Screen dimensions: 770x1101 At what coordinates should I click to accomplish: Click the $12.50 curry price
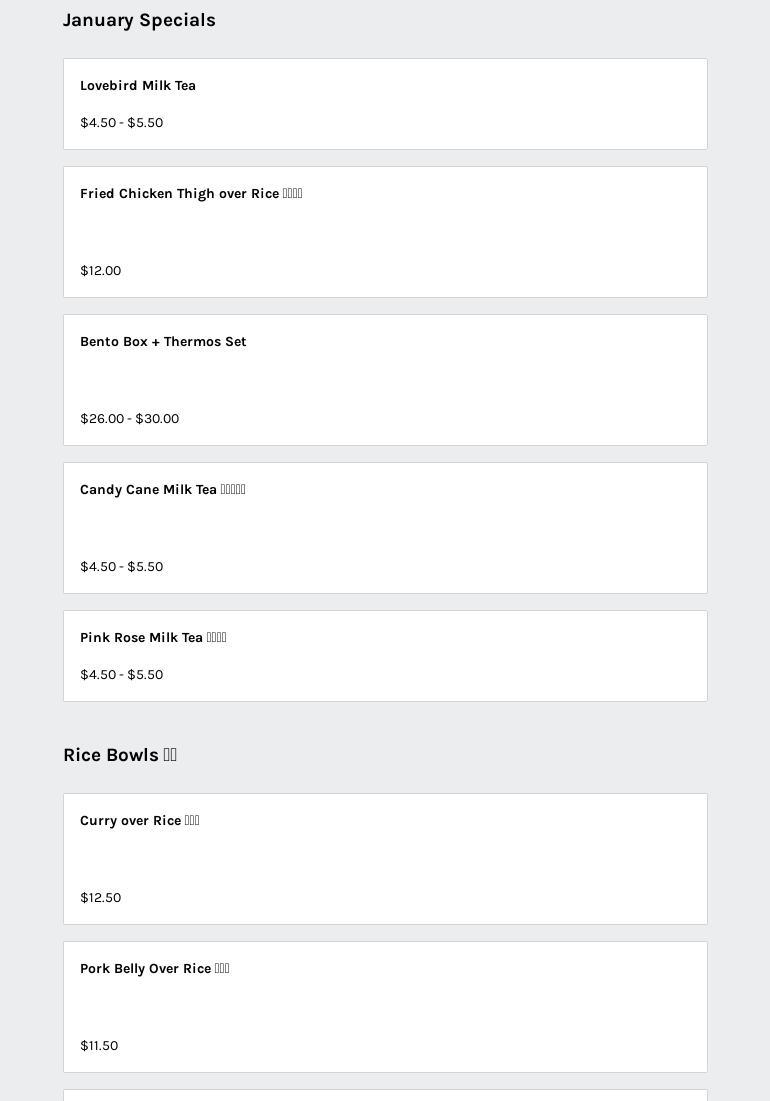100,898
